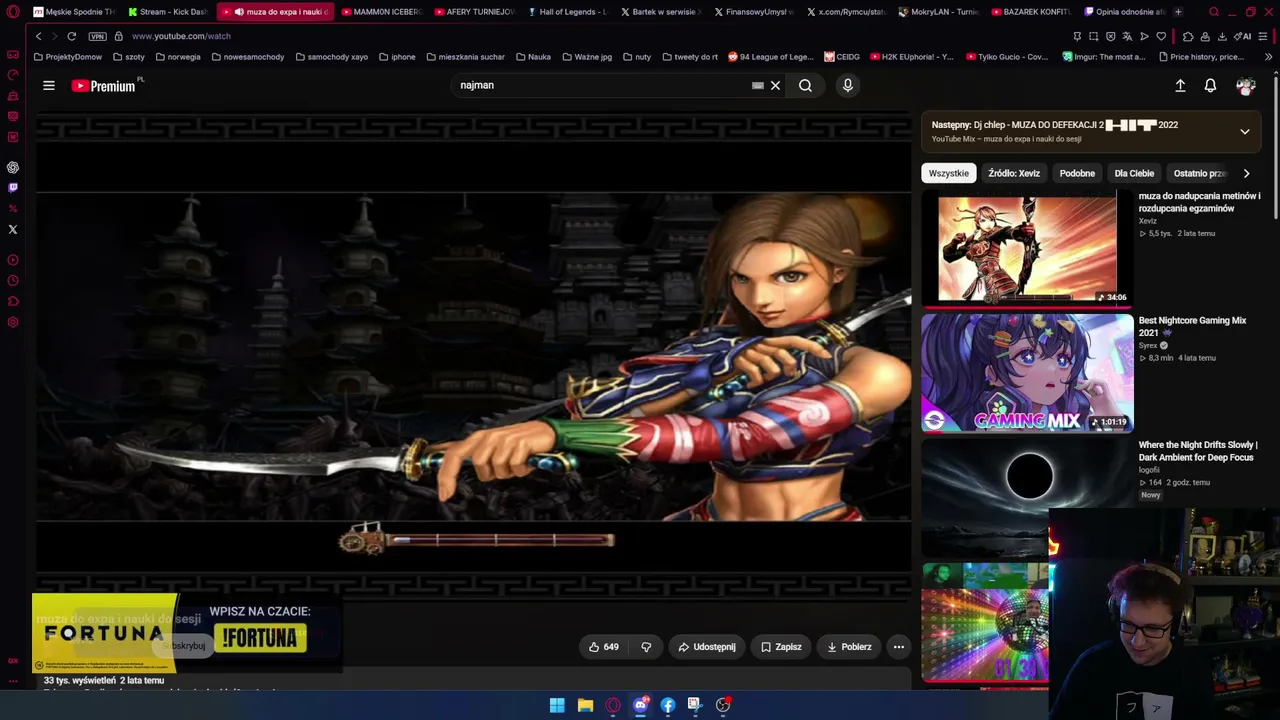This screenshot has height=720, width=1280.
Task: Open the ProjektyDomow bookmark folder
Action: pos(68,57)
